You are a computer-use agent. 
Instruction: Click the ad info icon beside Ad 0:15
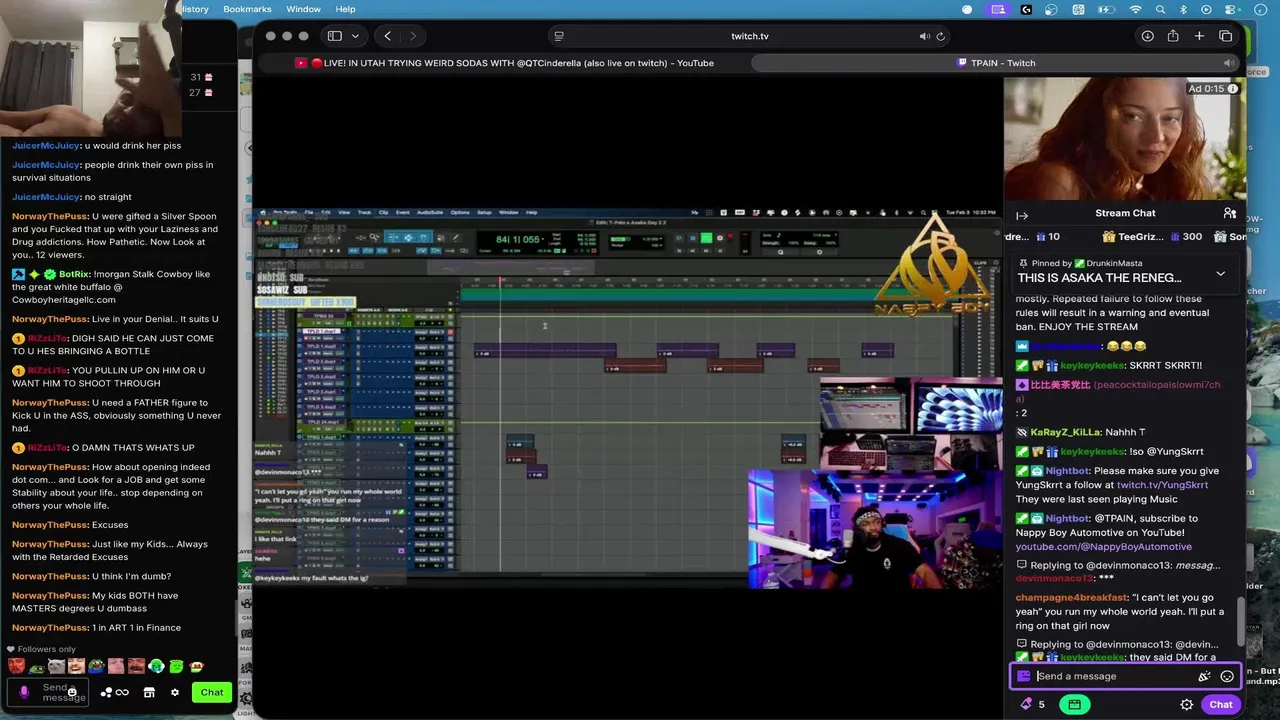[1233, 89]
